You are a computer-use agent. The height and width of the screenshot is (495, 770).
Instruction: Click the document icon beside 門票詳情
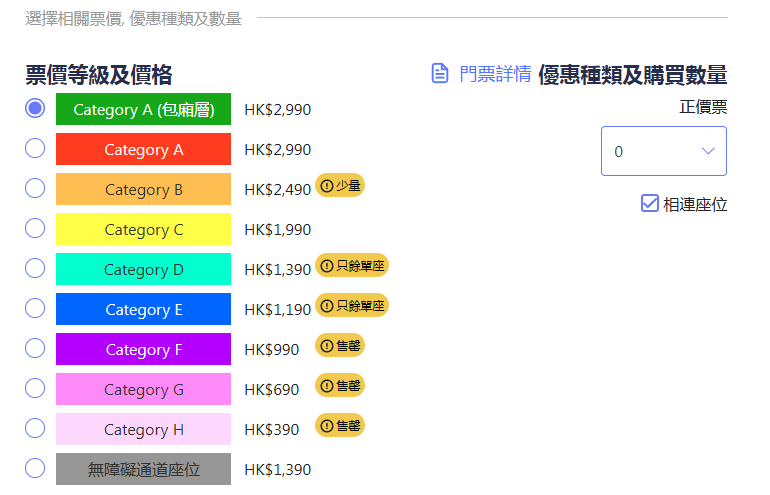click(440, 74)
